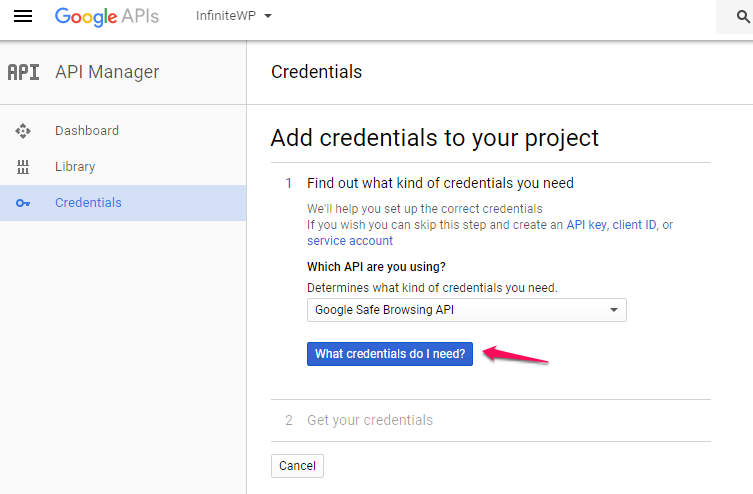This screenshot has width=753, height=494.
Task: Expand the Google Safe Browsing API dropdown
Action: (466, 310)
